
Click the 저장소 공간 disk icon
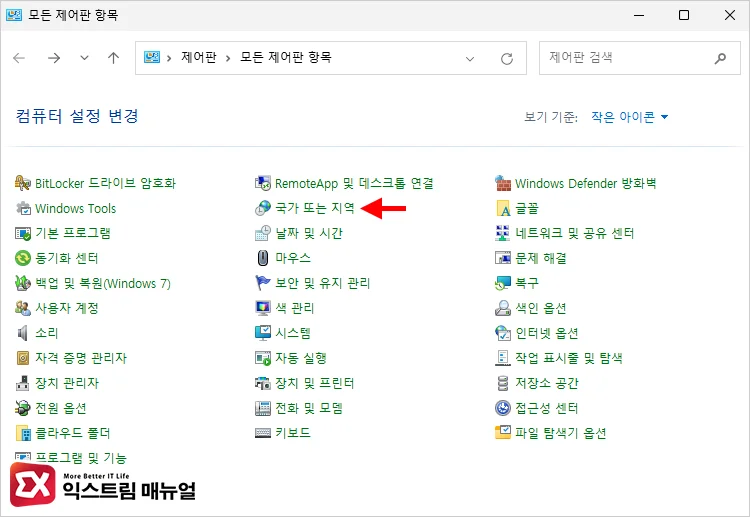click(x=503, y=383)
